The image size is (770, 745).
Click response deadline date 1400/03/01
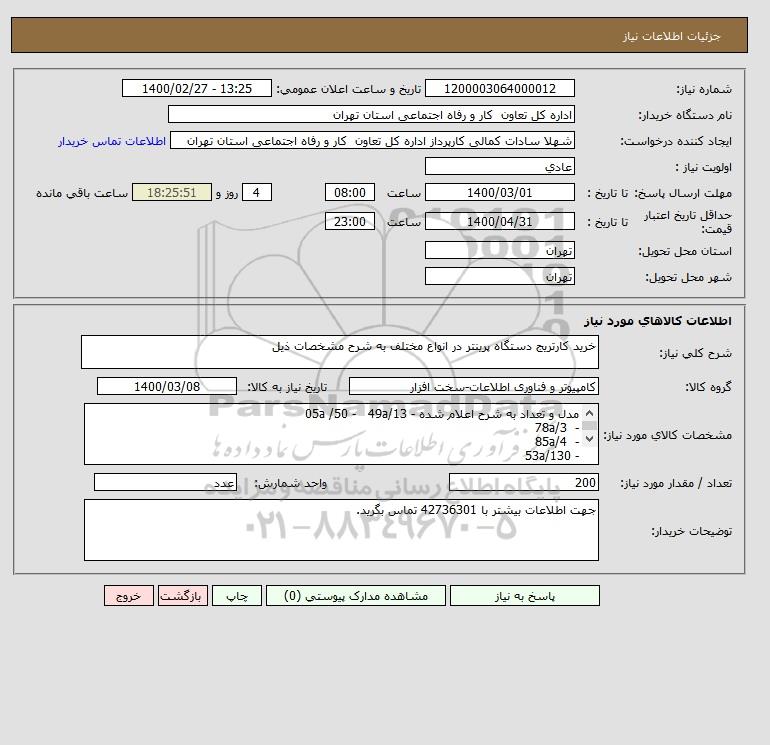click(499, 193)
